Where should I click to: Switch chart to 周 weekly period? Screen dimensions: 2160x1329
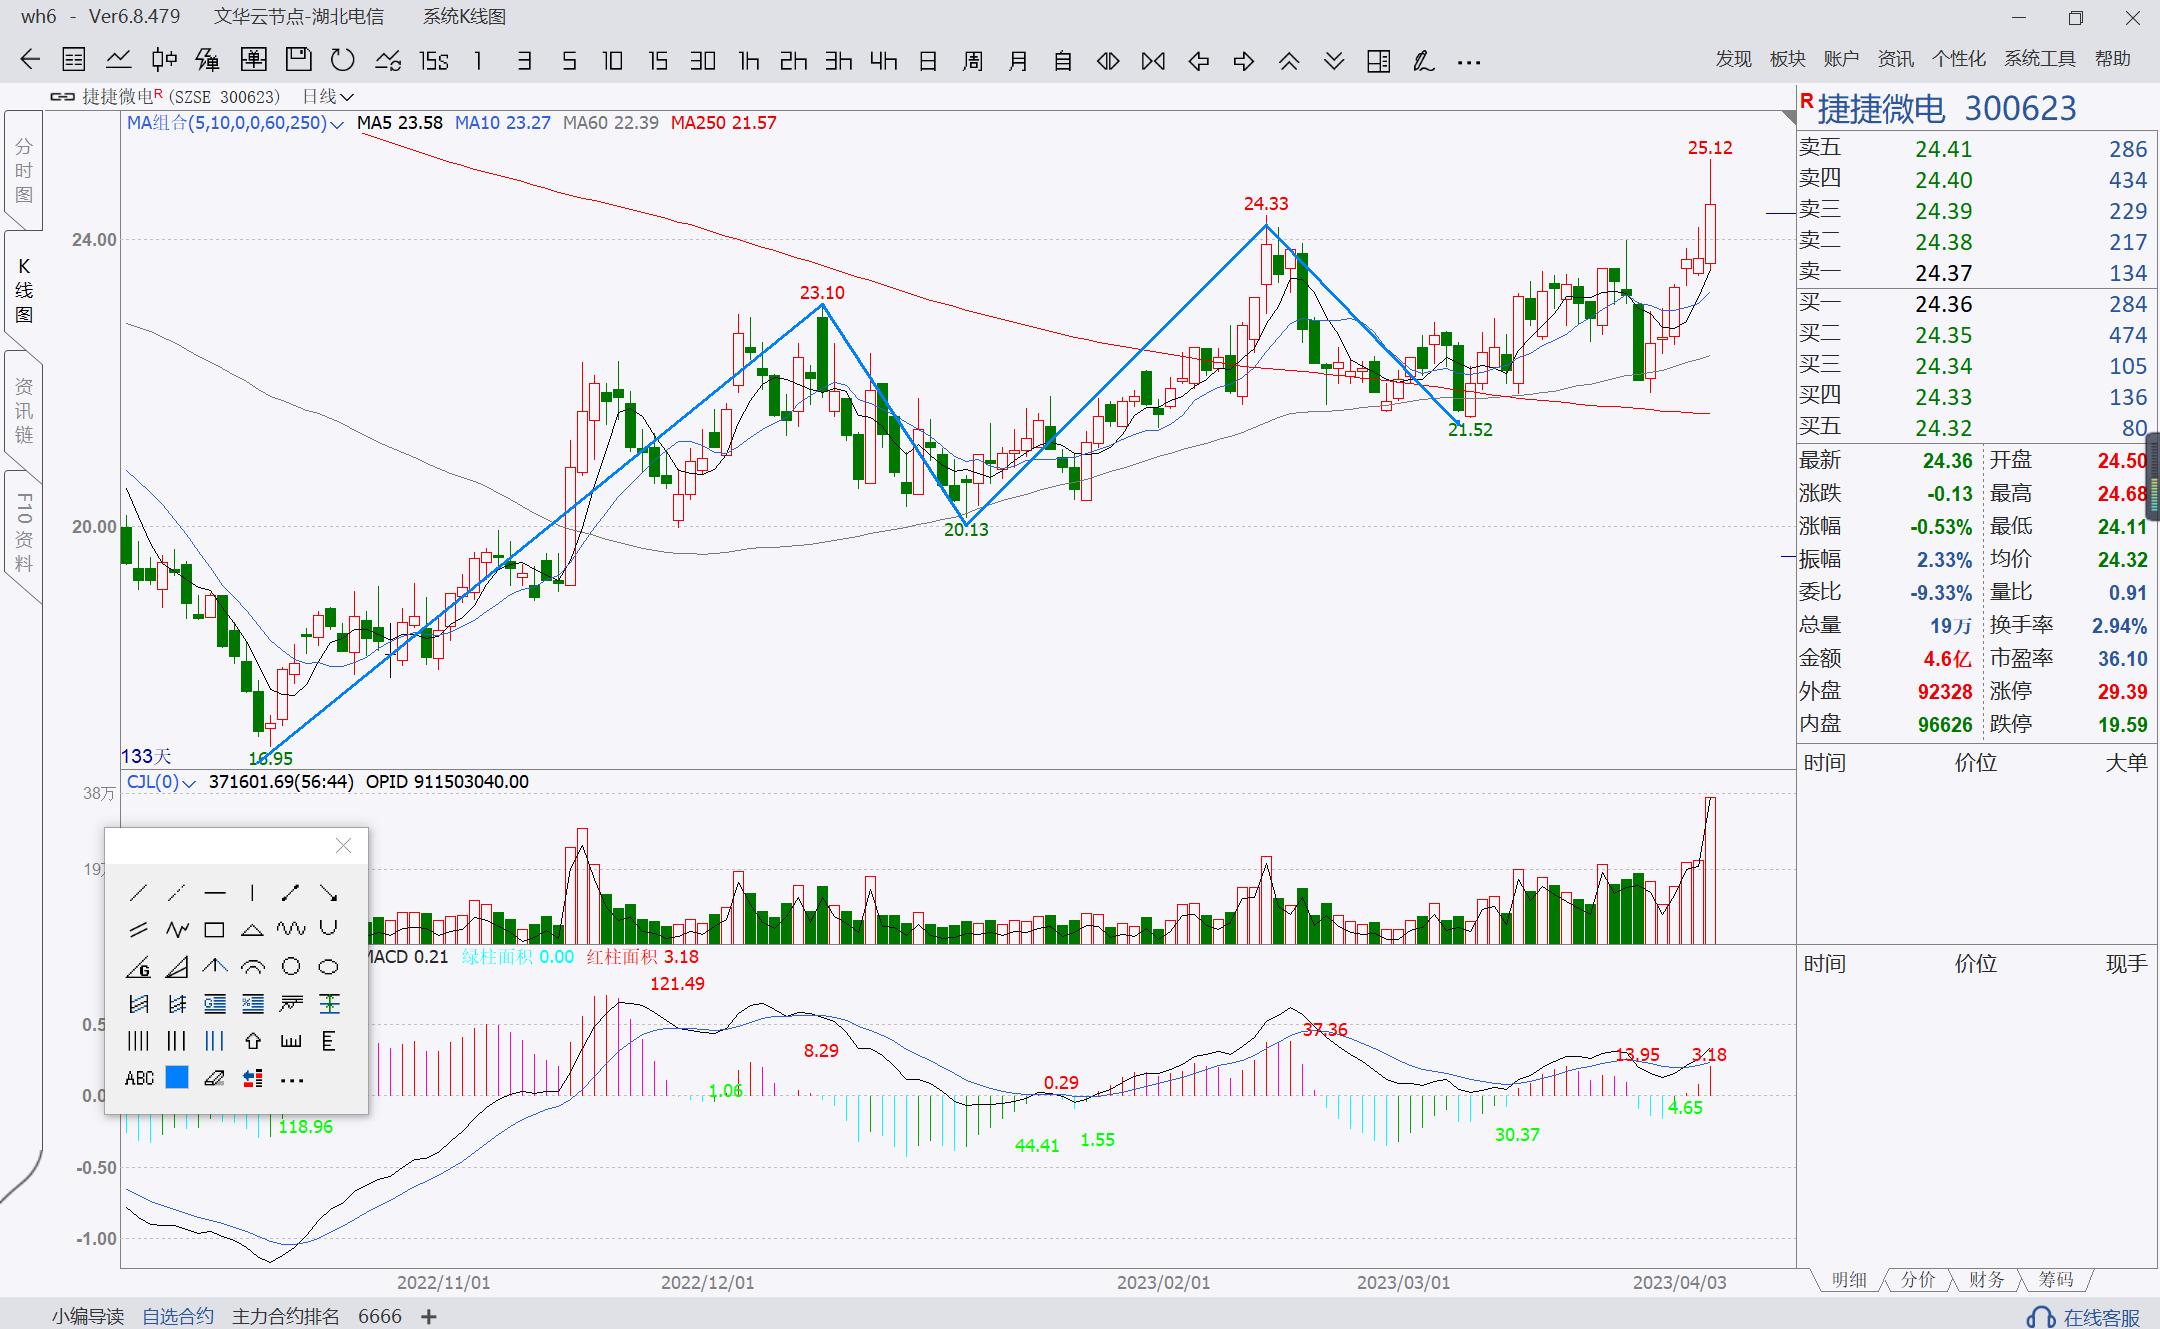972,61
